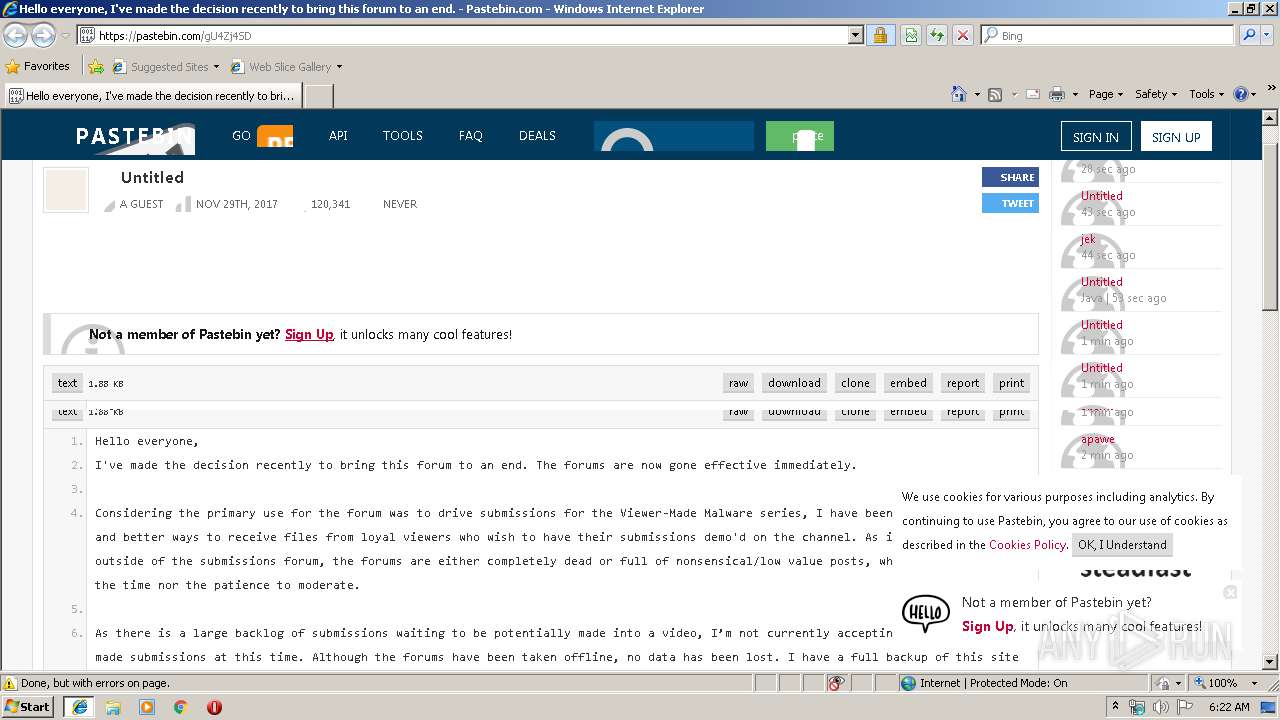Click the Home icon in command bar
The height and width of the screenshot is (720, 1280).
[x=959, y=94]
